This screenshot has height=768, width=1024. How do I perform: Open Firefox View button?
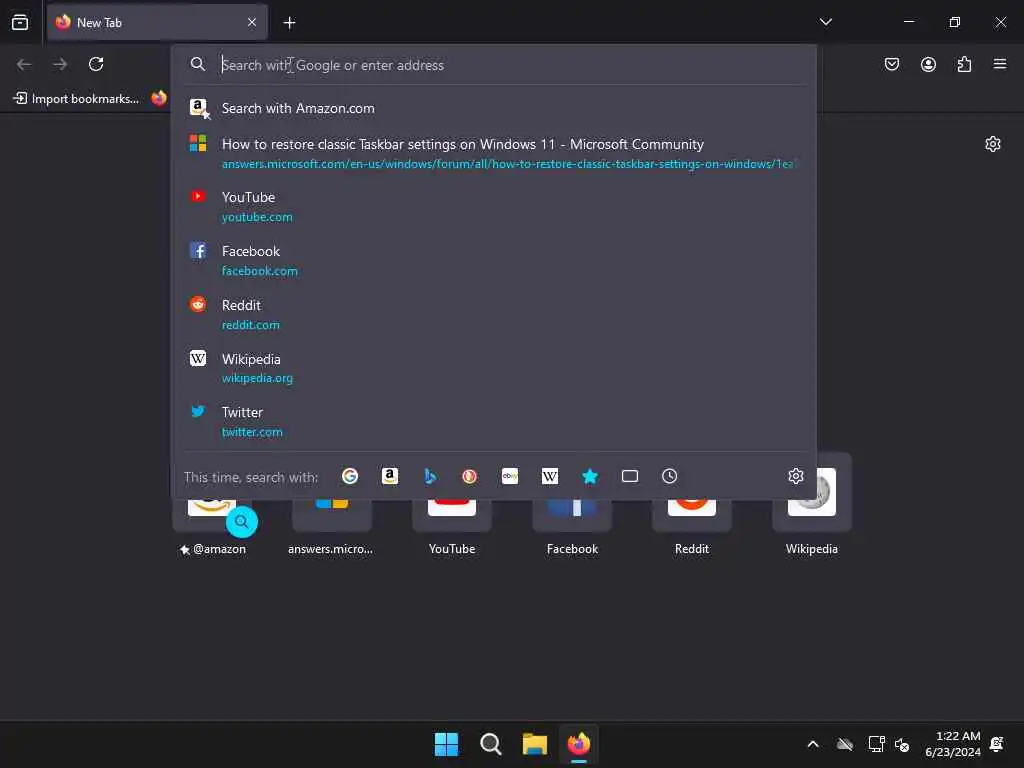20,22
